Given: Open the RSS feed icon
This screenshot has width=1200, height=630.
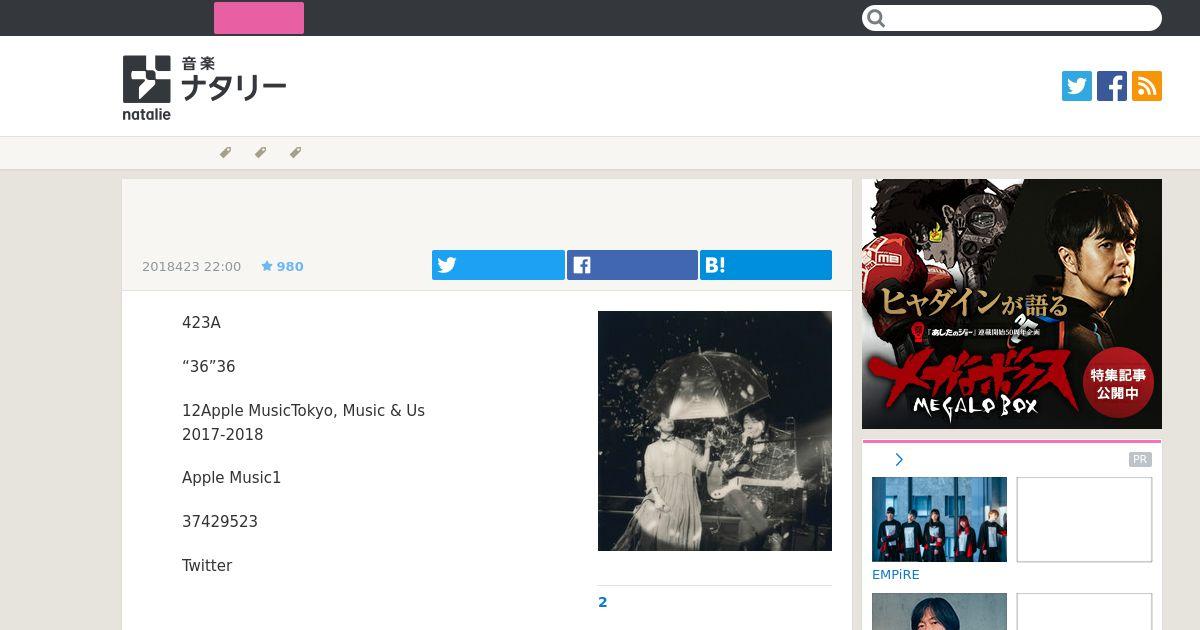Looking at the screenshot, I should pyautogui.click(x=1147, y=86).
